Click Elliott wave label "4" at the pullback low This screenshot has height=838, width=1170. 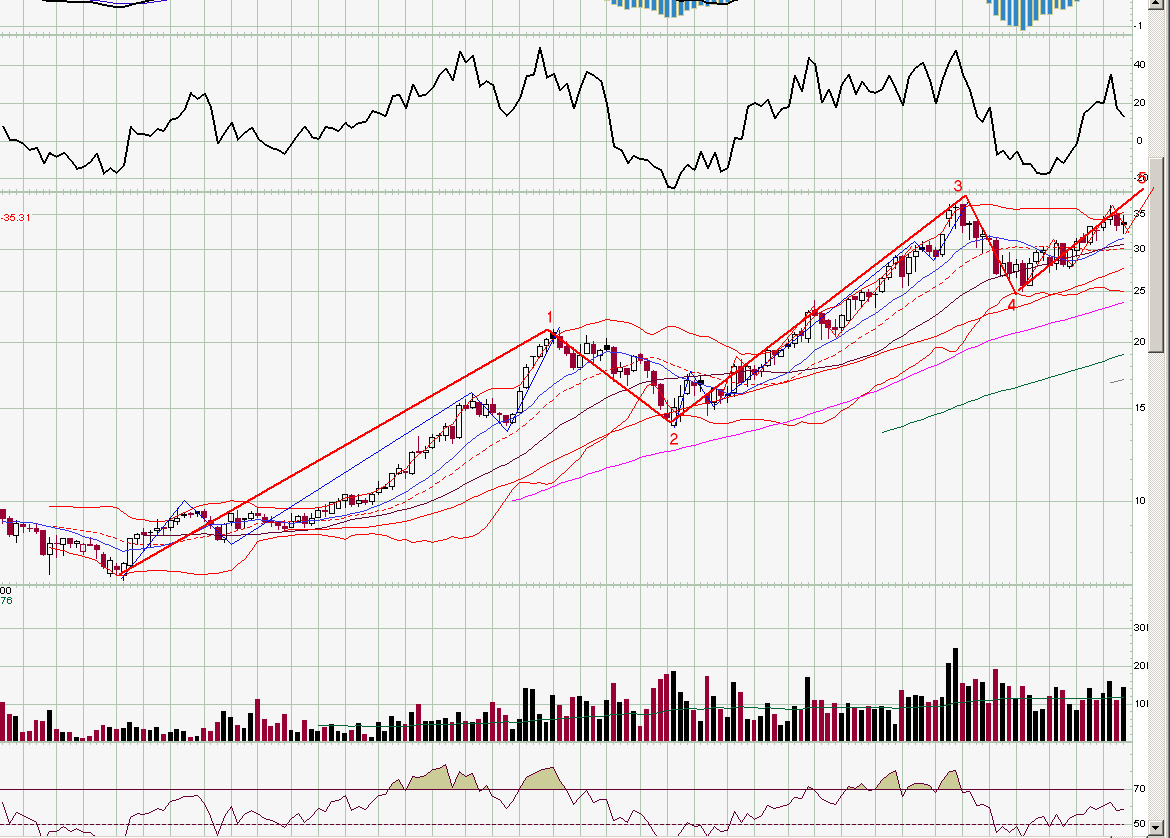[1012, 305]
